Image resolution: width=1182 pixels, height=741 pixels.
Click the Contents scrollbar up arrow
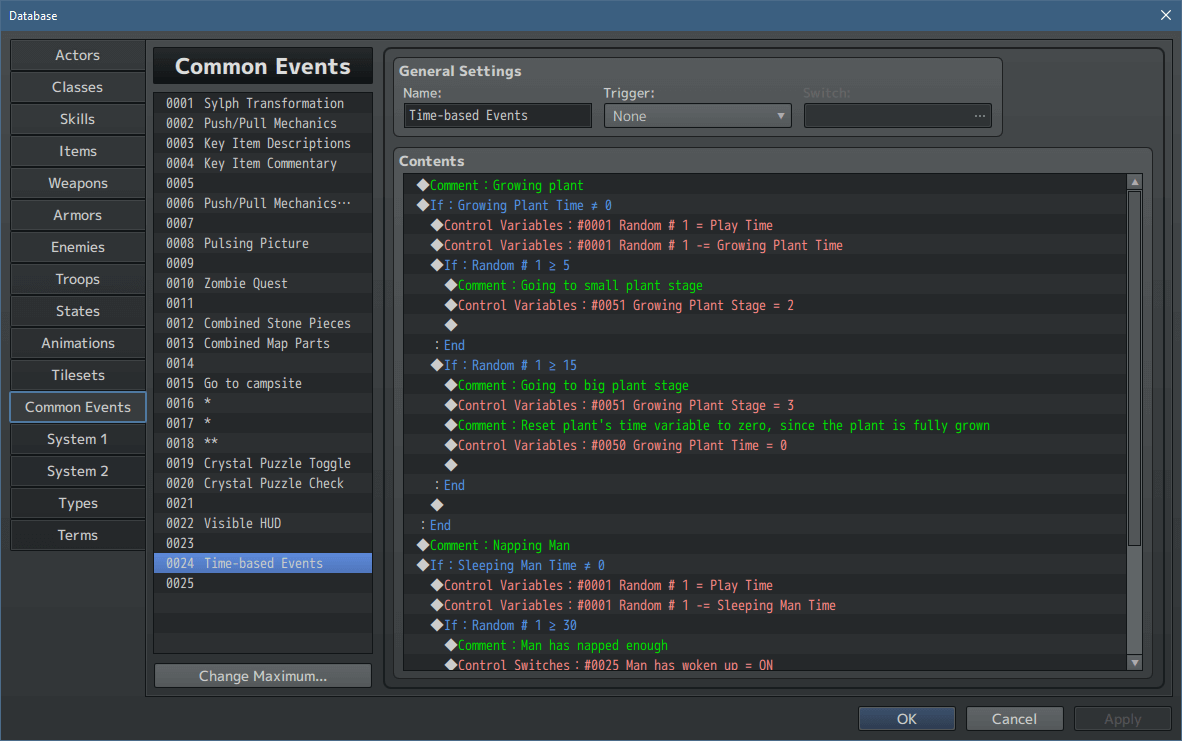(x=1135, y=182)
